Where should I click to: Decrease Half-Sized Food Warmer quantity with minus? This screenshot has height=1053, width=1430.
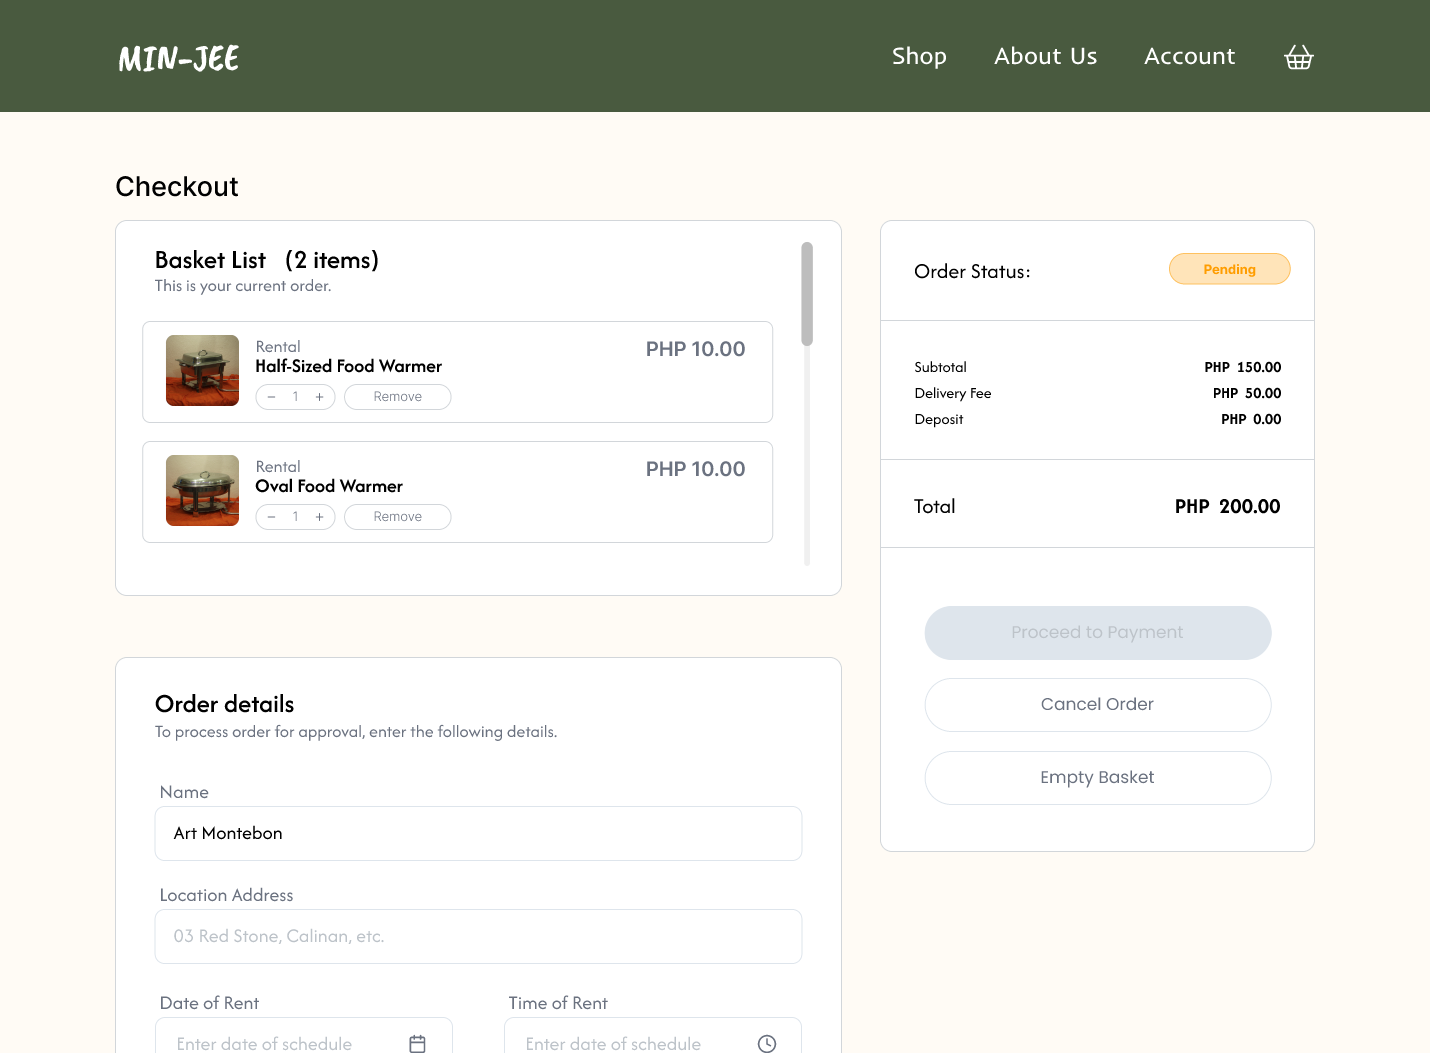(271, 397)
